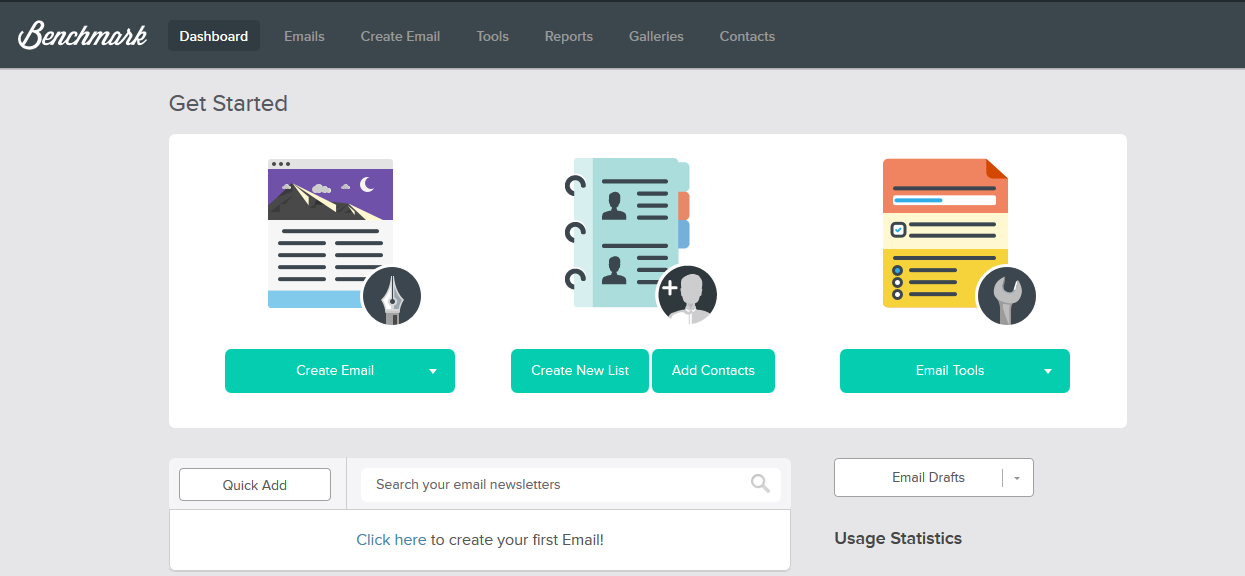Viewport: 1245px width, 576px height.
Task: Go to the Reports menu
Action: [x=568, y=36]
